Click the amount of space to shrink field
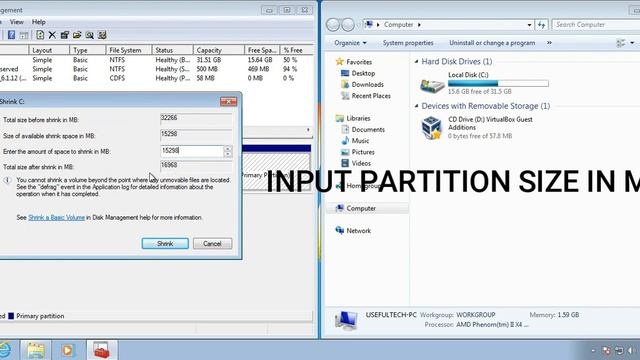640x360 pixels. click(x=192, y=151)
